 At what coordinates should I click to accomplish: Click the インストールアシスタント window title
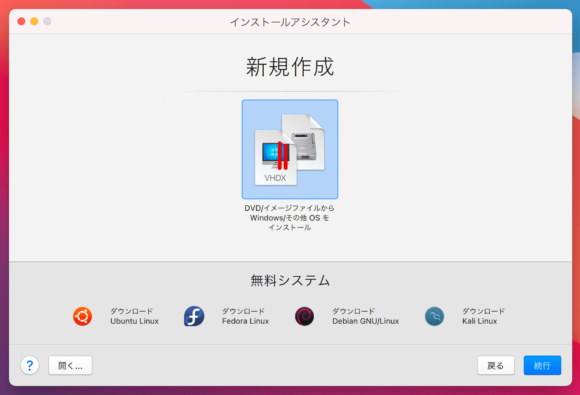click(x=290, y=22)
